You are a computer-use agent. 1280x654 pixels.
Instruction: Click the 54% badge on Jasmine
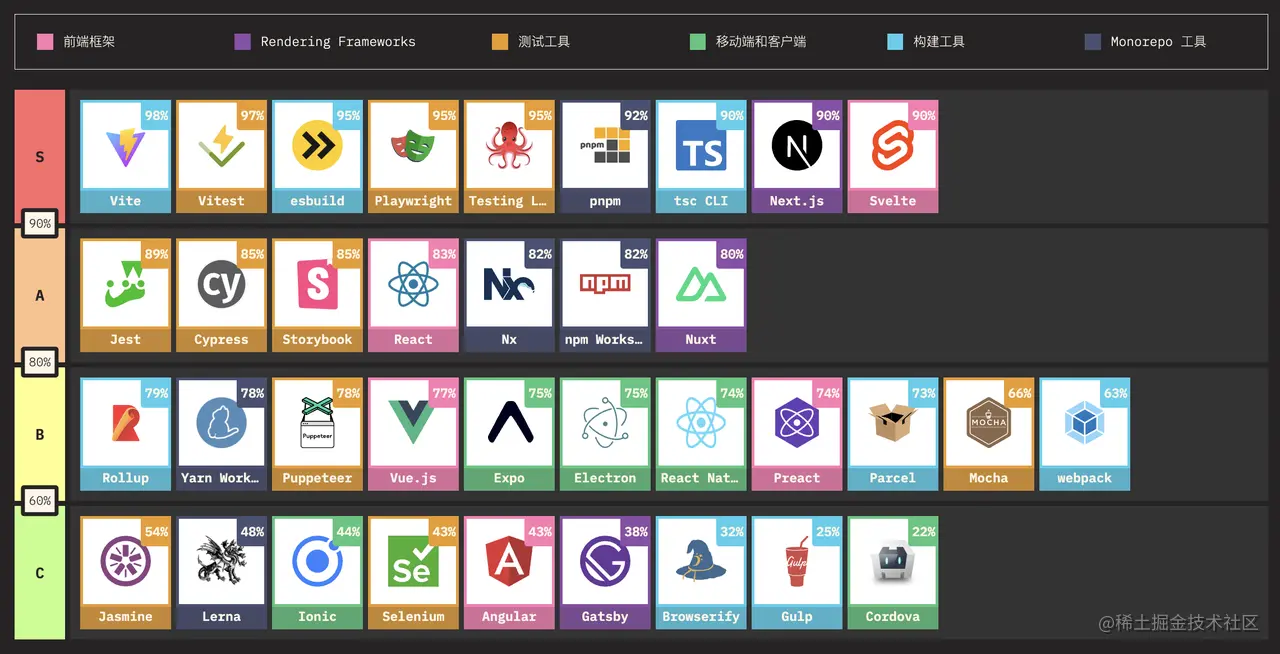tap(156, 531)
